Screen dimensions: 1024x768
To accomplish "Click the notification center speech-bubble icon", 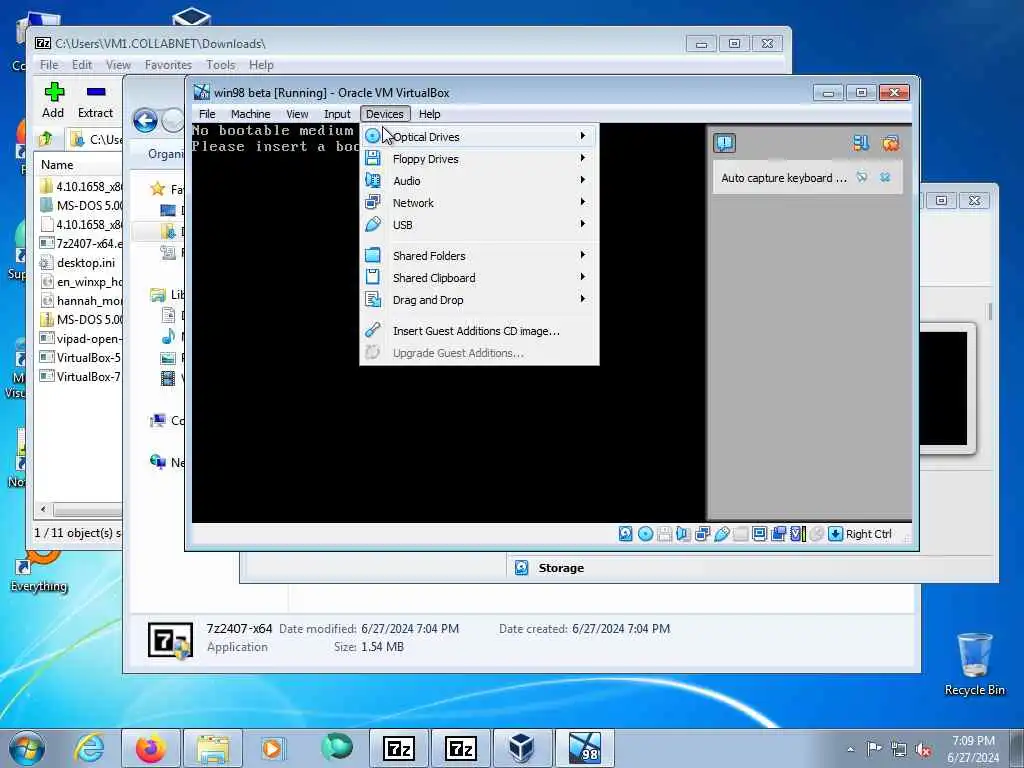I will tap(724, 142).
